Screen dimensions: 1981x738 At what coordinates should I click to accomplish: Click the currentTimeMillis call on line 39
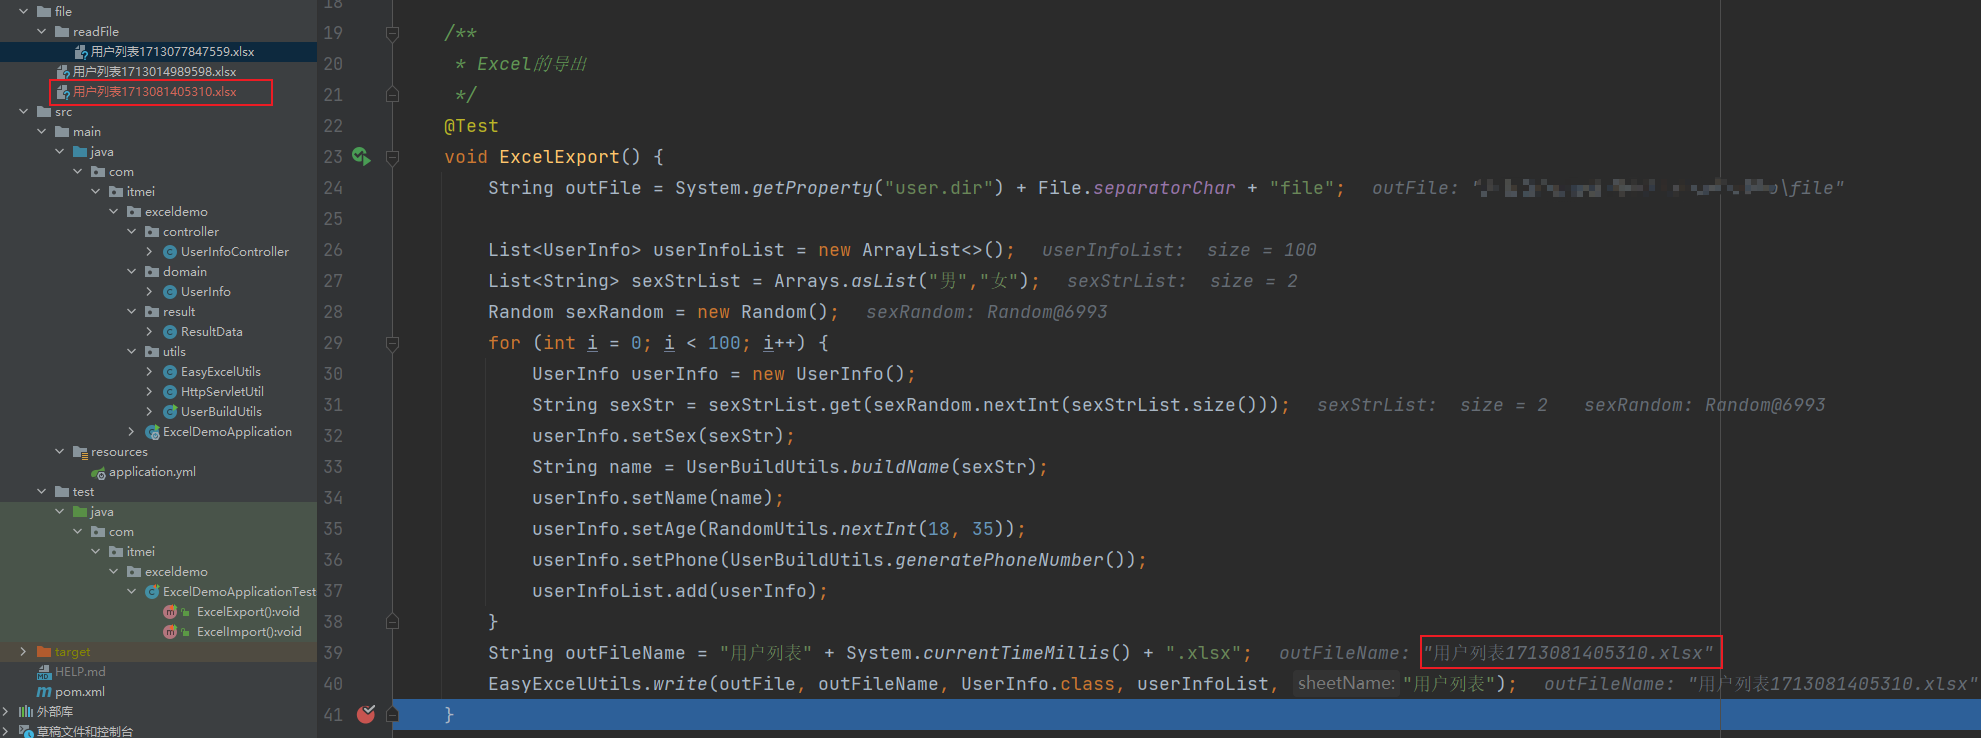(1016, 653)
